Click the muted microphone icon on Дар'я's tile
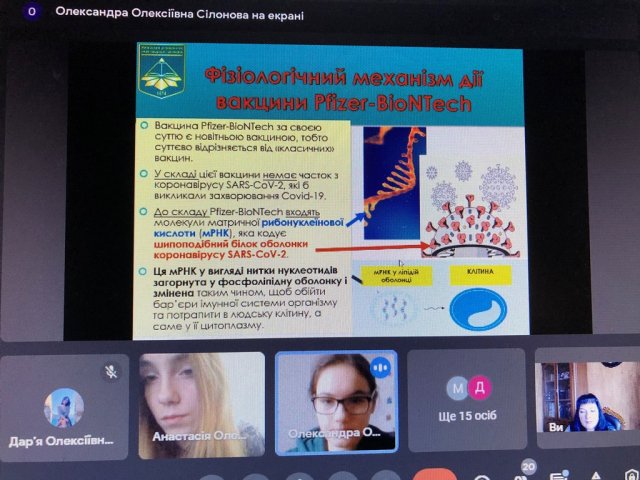 pyautogui.click(x=112, y=371)
